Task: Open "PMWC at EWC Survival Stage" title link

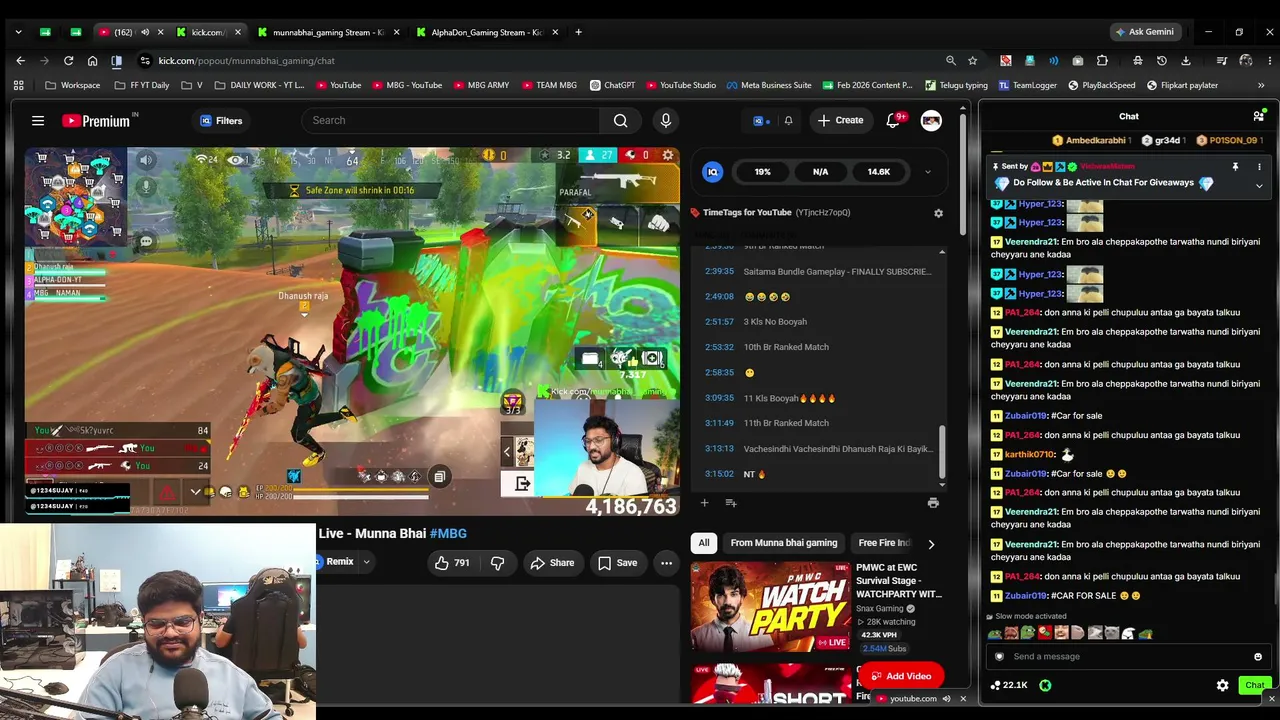Action: point(899,581)
